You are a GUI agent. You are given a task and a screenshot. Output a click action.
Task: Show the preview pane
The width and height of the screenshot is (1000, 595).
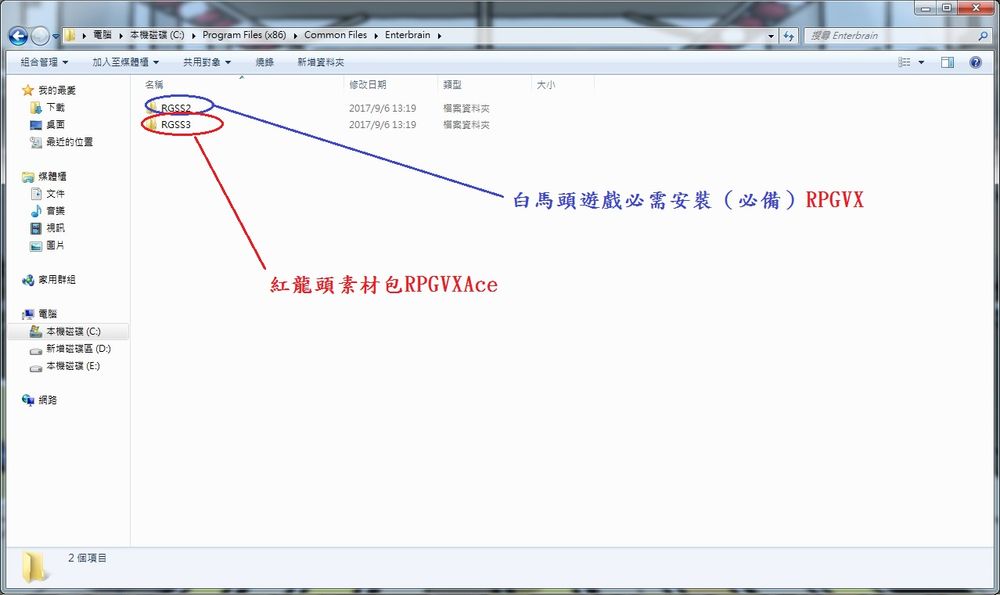point(945,62)
